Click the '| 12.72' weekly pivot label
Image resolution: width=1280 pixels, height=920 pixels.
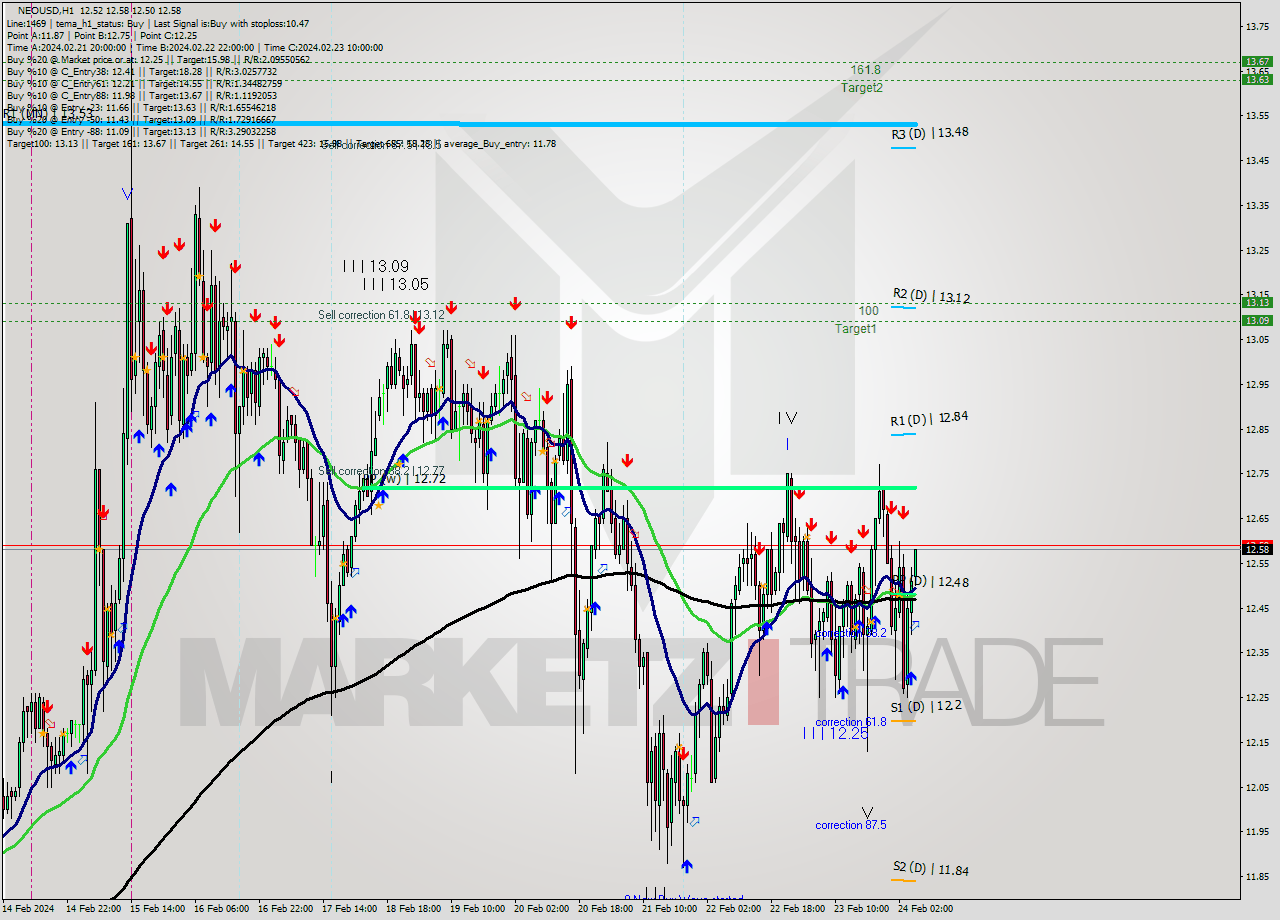(x=425, y=479)
